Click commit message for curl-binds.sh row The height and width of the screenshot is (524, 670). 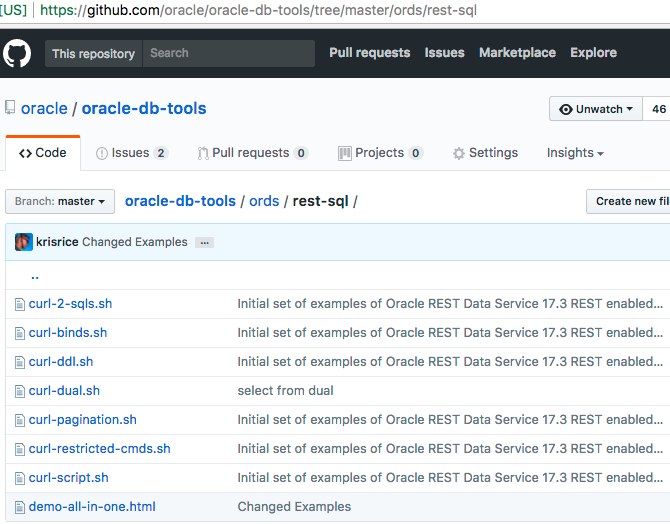[x=450, y=333]
